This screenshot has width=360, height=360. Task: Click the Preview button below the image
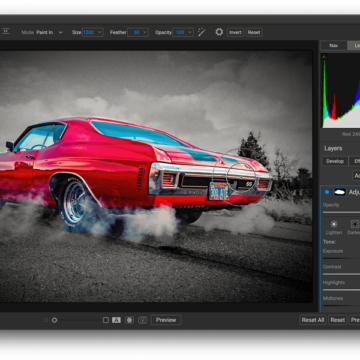[166, 320]
